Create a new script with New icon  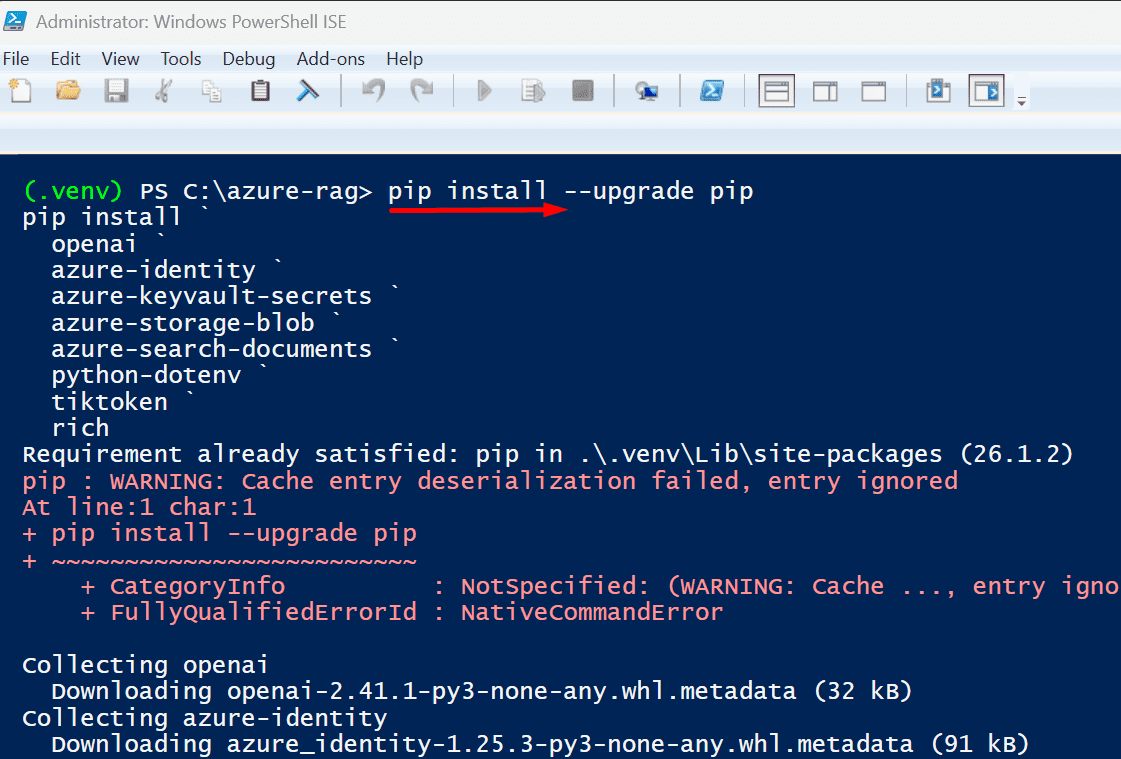click(x=20, y=91)
